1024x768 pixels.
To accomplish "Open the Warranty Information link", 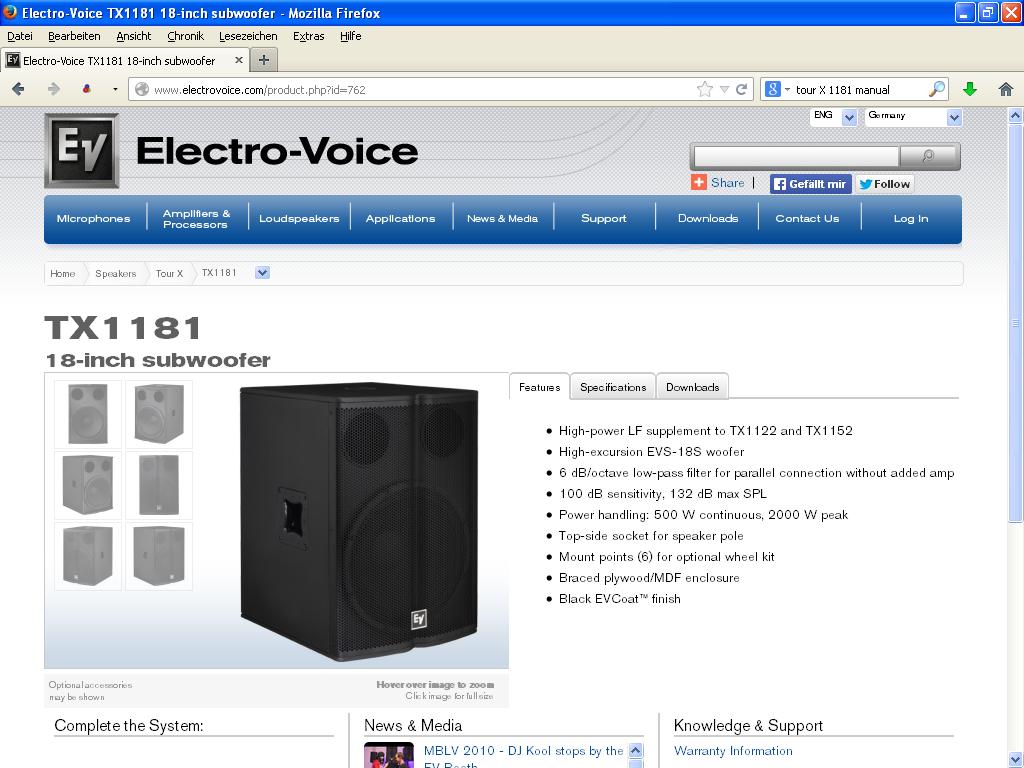I will (x=733, y=751).
